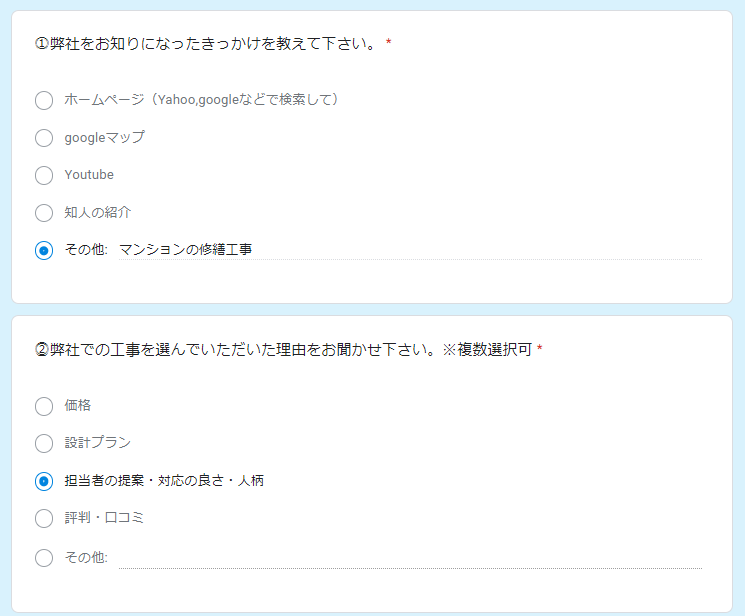Click the googleマップ label text
This screenshot has width=745, height=616.
coord(105,137)
